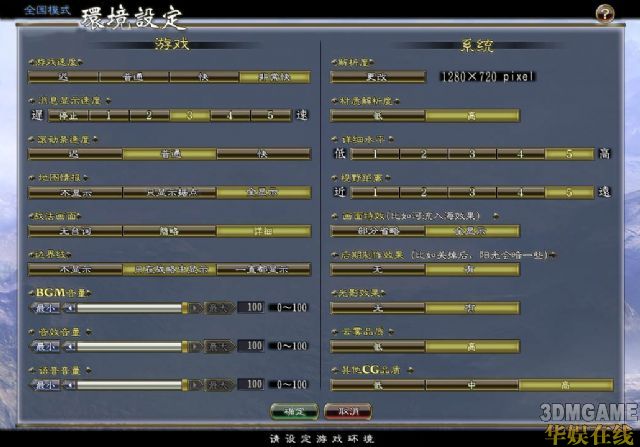Set 详细水平 to level 5

coord(569,154)
